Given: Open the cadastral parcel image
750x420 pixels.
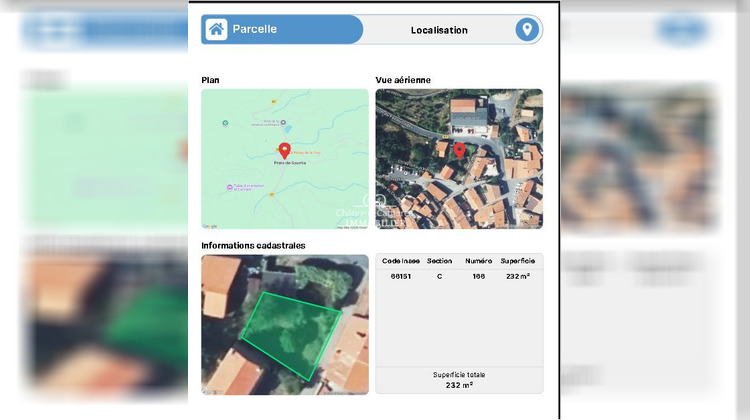Looking at the screenshot, I should pos(285,325).
